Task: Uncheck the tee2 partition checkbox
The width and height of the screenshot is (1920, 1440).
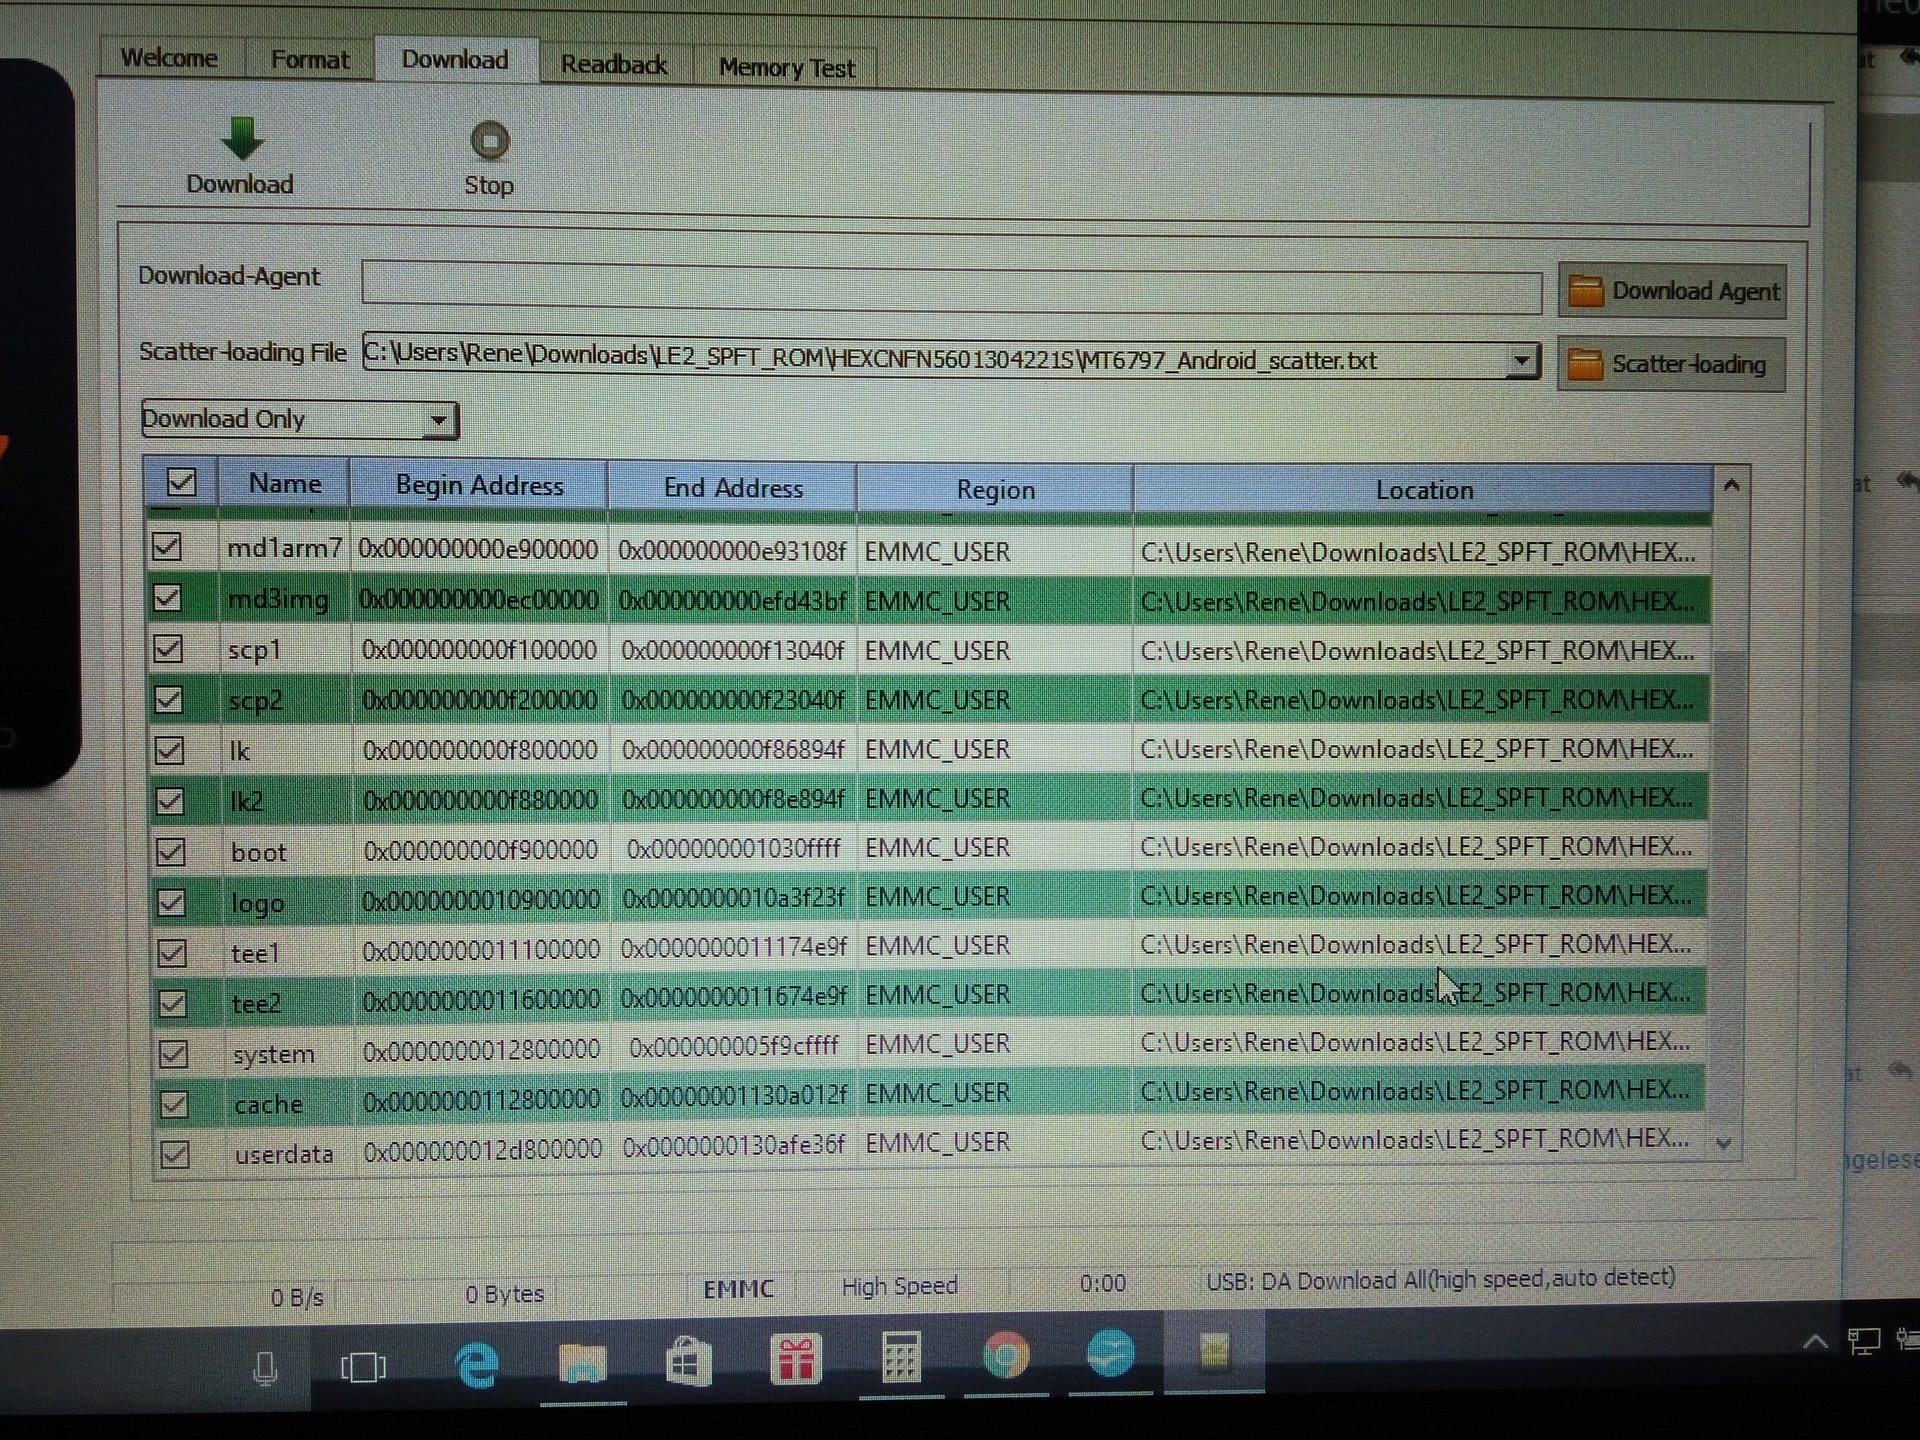Action: (x=173, y=1002)
